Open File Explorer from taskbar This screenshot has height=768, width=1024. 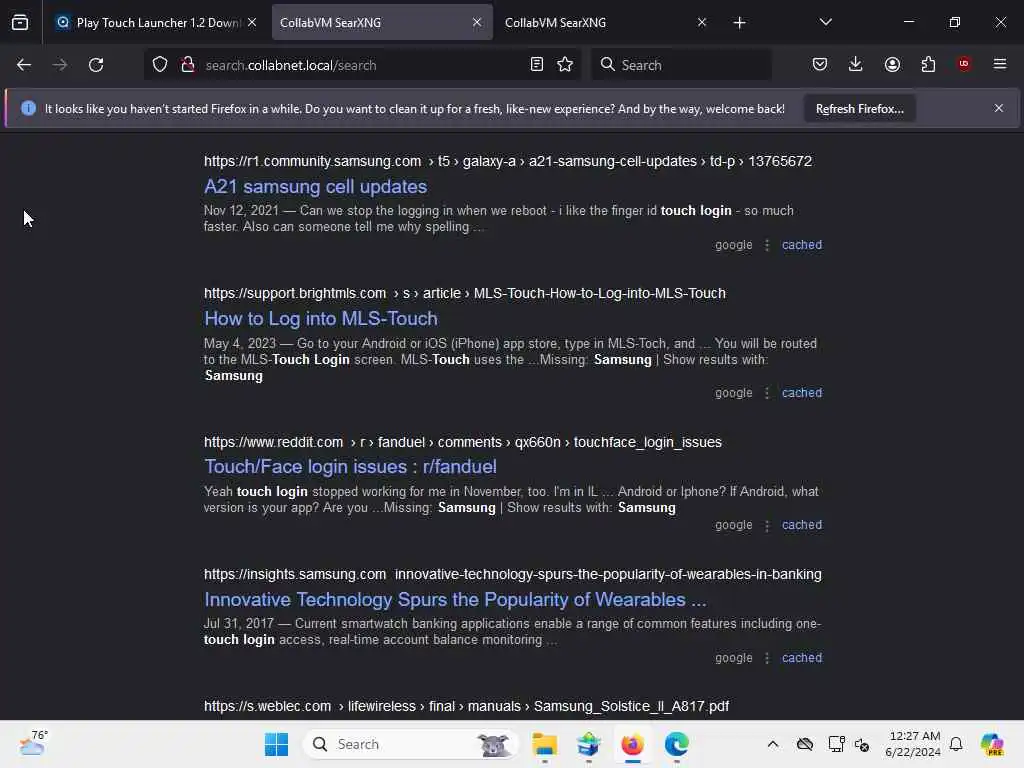tap(544, 744)
